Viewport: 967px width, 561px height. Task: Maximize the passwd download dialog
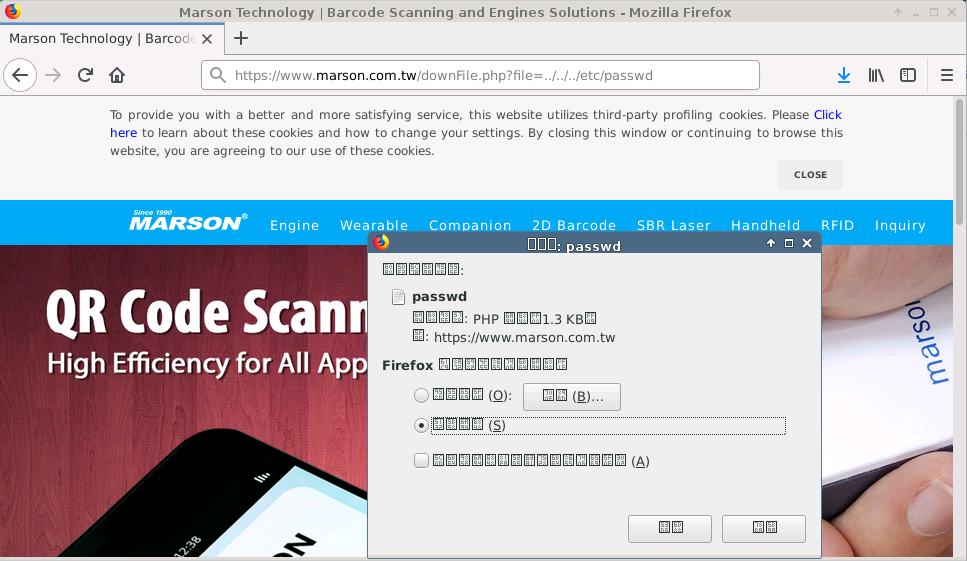click(789, 243)
